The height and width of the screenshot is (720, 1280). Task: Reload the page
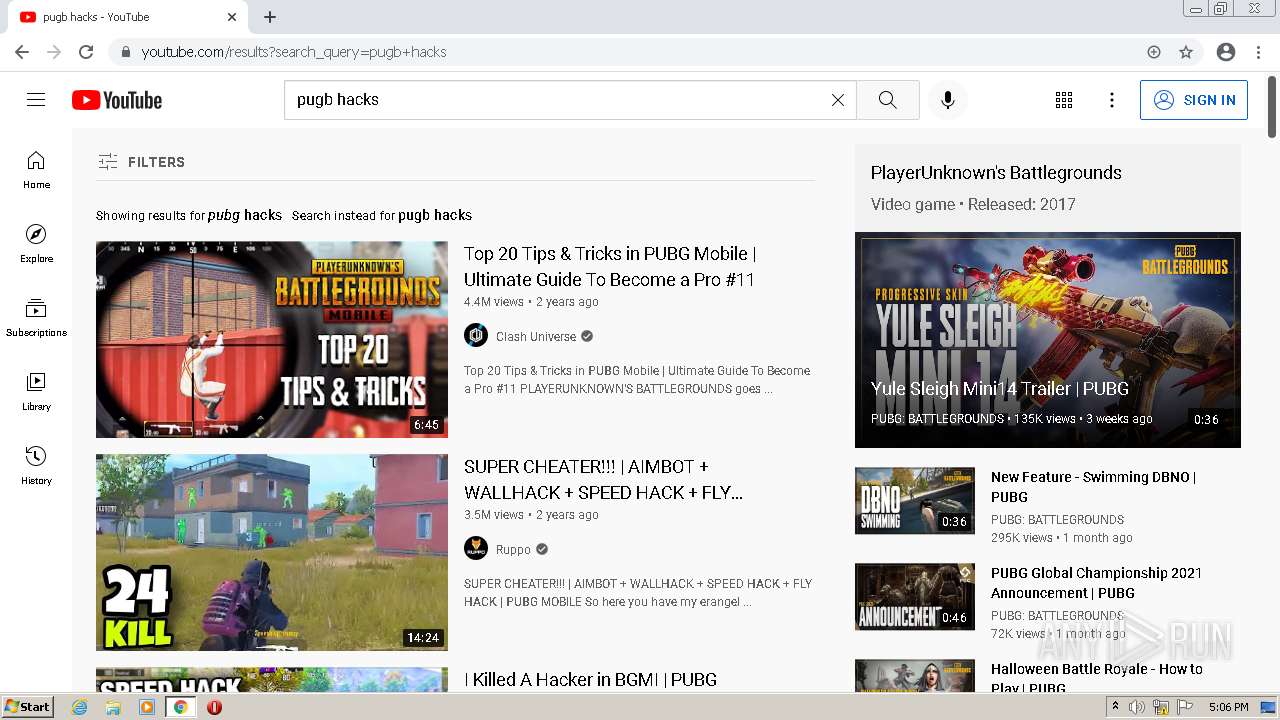[x=86, y=52]
